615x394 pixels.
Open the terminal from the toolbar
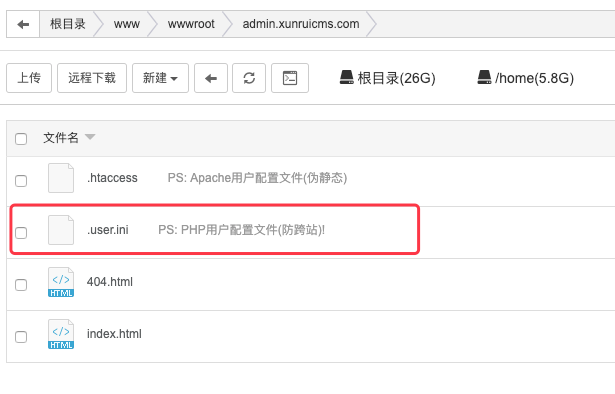pyautogui.click(x=290, y=78)
